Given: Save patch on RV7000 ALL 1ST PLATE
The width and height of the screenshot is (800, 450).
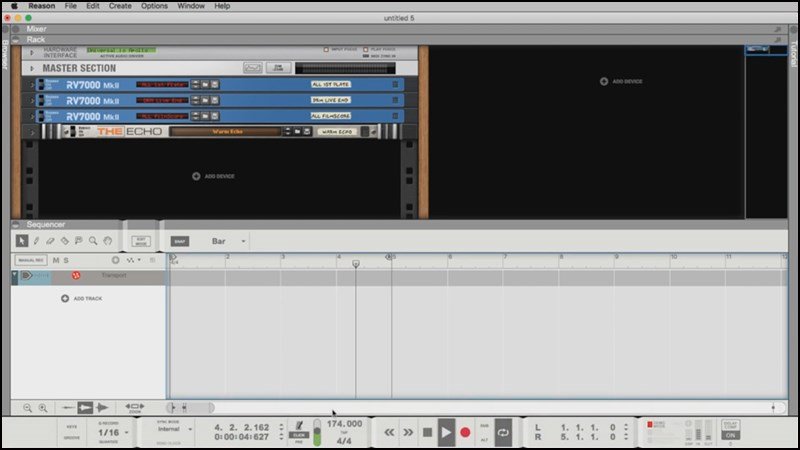Looking at the screenshot, I should [x=215, y=85].
